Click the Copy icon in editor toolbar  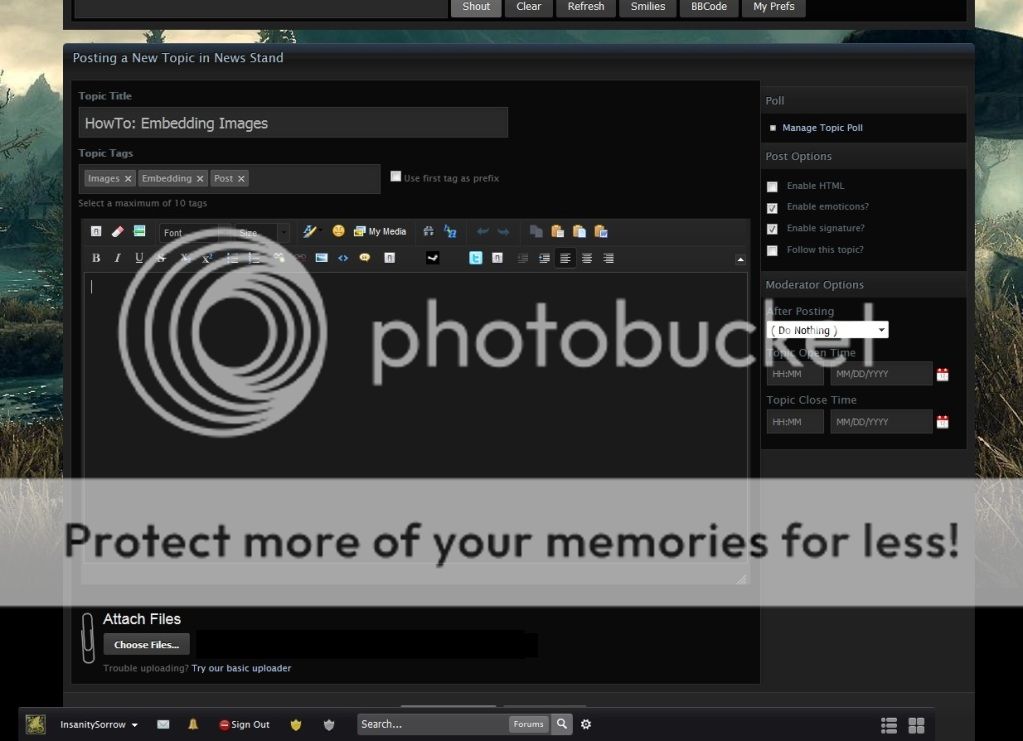(x=536, y=232)
